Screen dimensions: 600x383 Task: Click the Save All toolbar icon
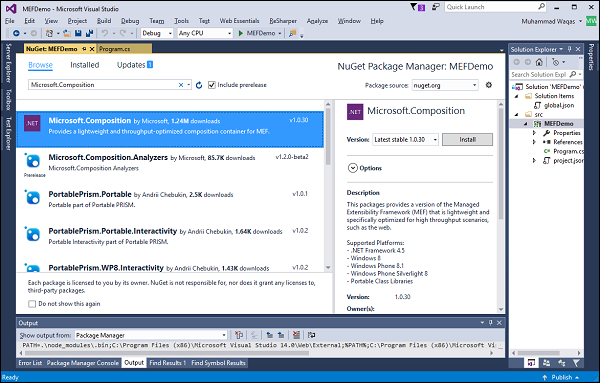pos(89,33)
